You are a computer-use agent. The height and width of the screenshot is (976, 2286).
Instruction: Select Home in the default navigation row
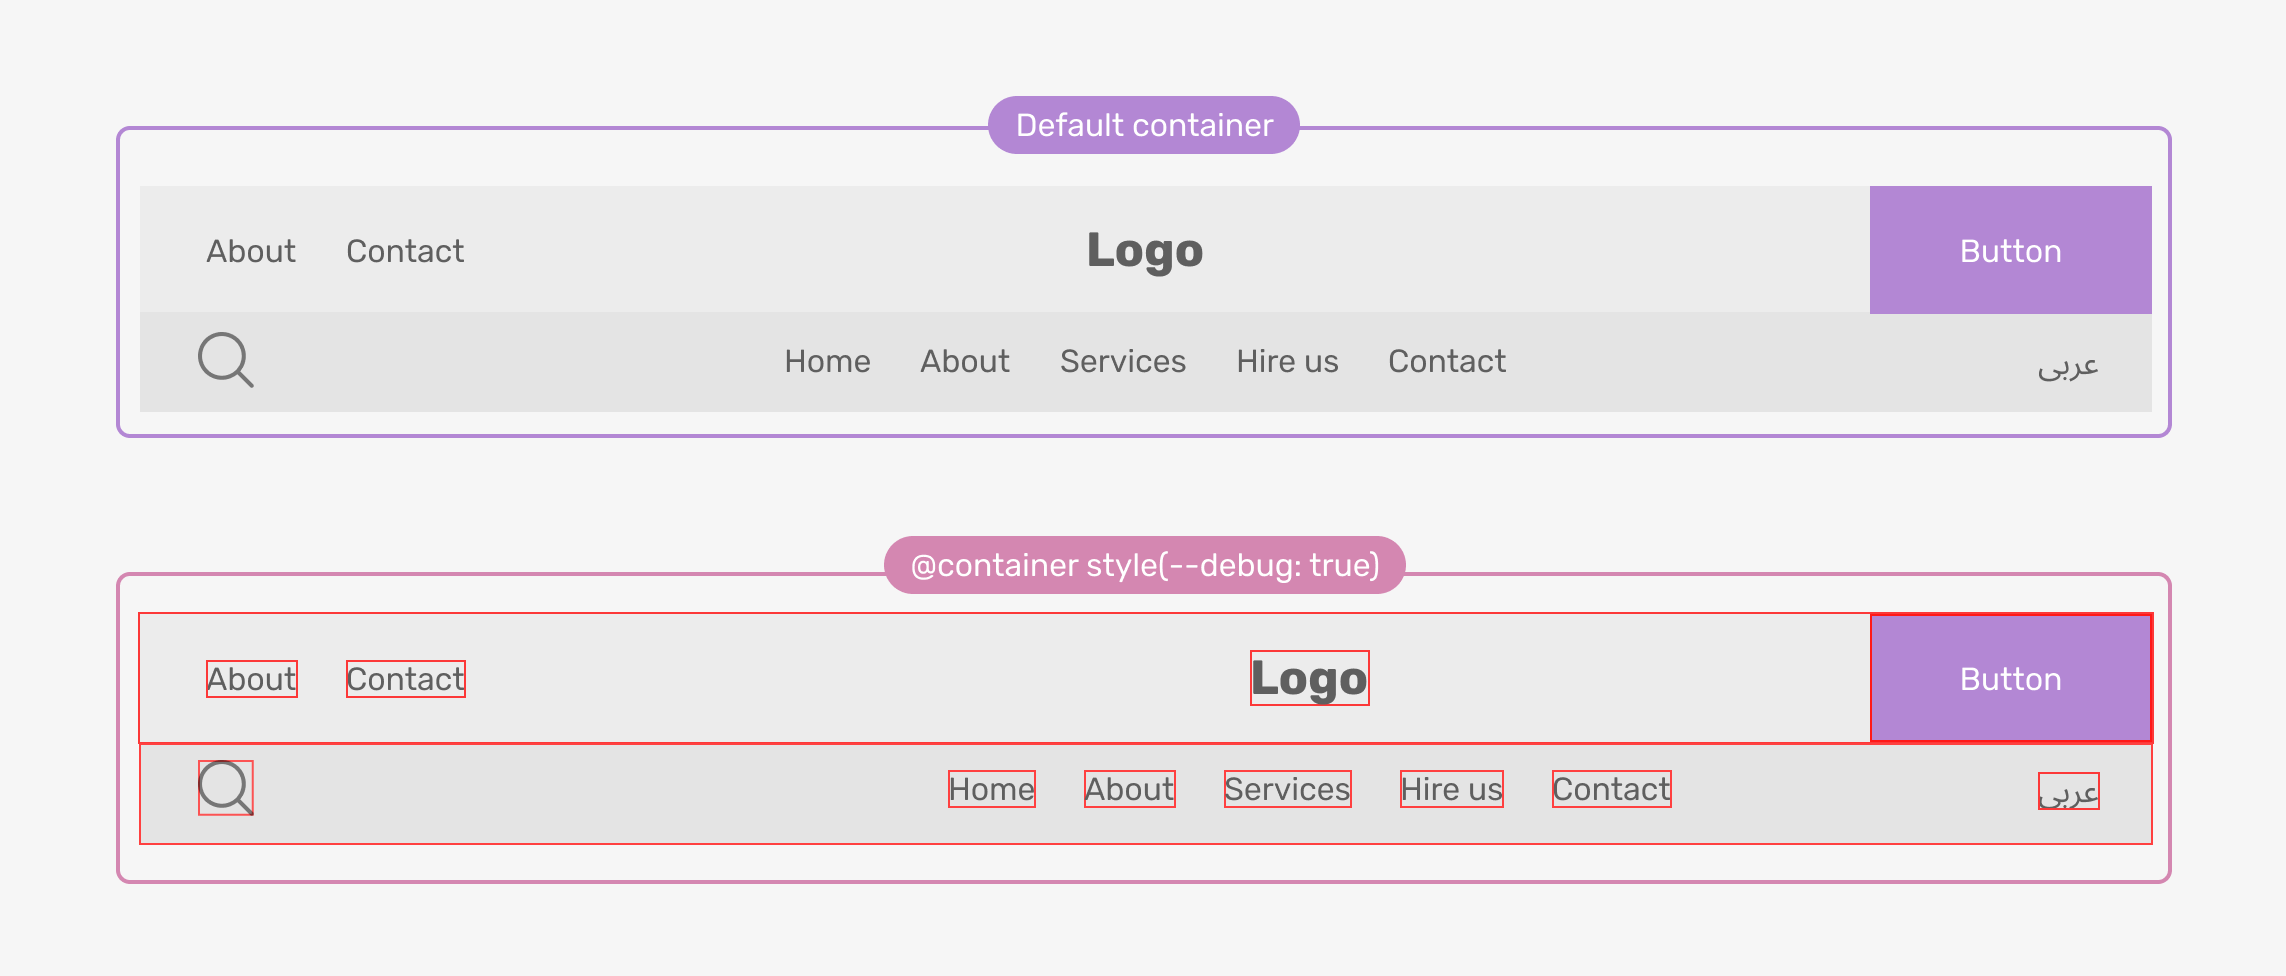pyautogui.click(x=827, y=361)
